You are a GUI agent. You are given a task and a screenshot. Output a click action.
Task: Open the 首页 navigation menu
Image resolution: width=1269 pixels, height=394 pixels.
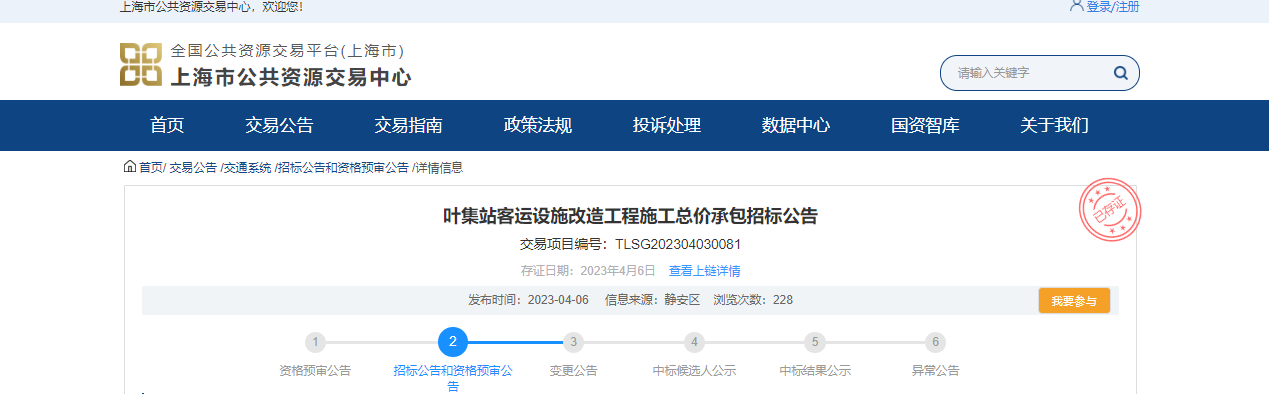click(167, 126)
